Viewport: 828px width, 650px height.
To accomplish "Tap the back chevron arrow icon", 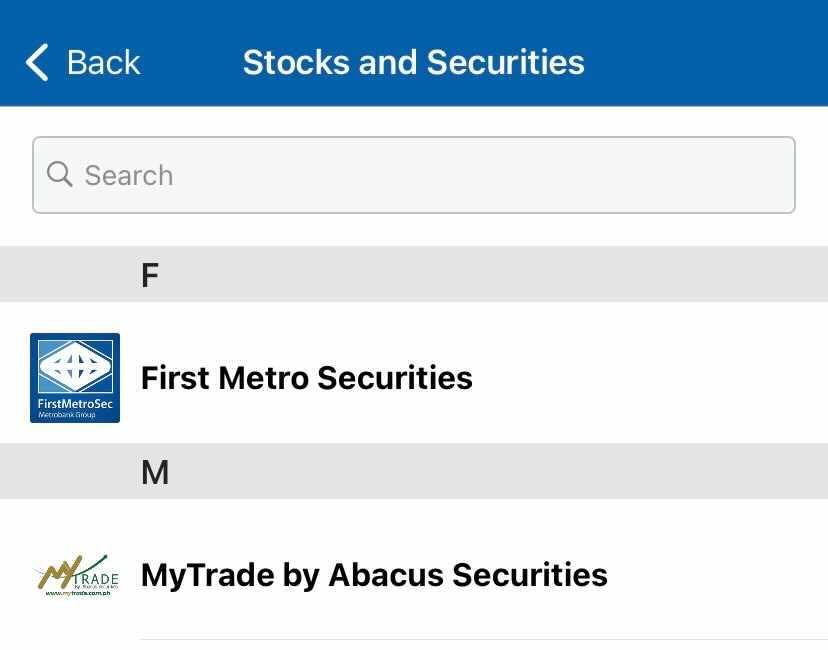I will coord(37,62).
